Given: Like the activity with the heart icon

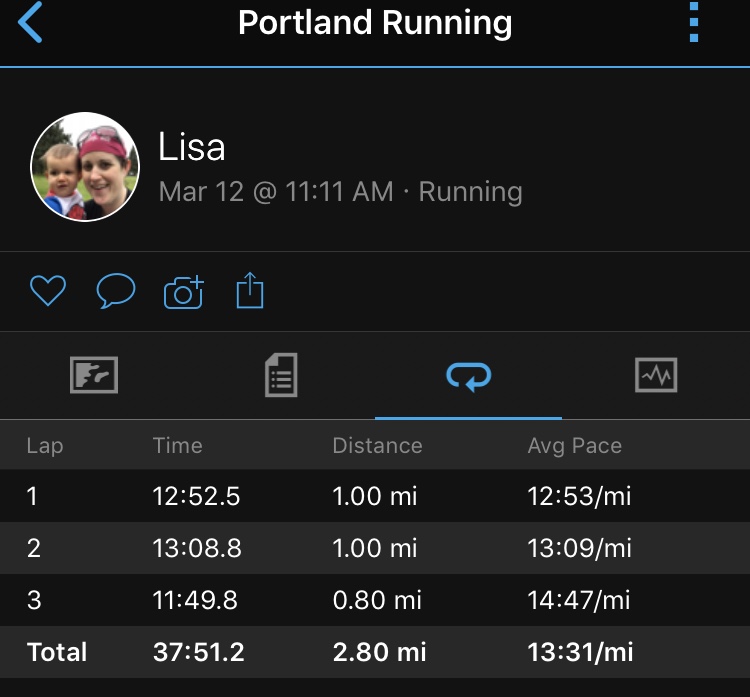Looking at the screenshot, I should pos(48,290).
